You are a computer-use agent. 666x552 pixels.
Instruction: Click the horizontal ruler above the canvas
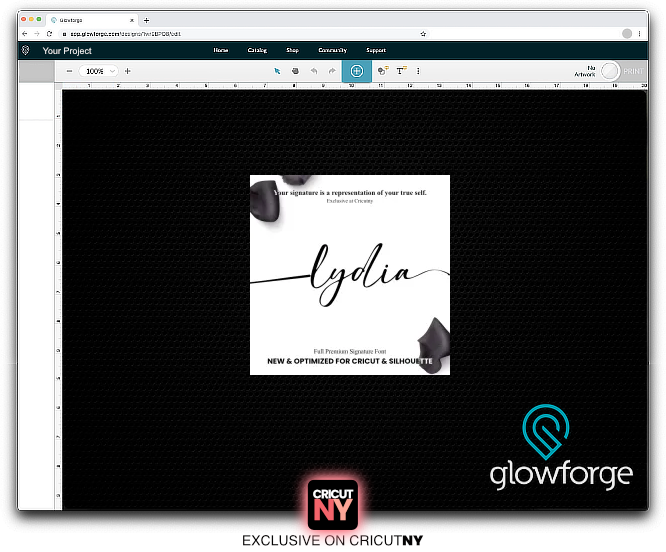point(355,86)
